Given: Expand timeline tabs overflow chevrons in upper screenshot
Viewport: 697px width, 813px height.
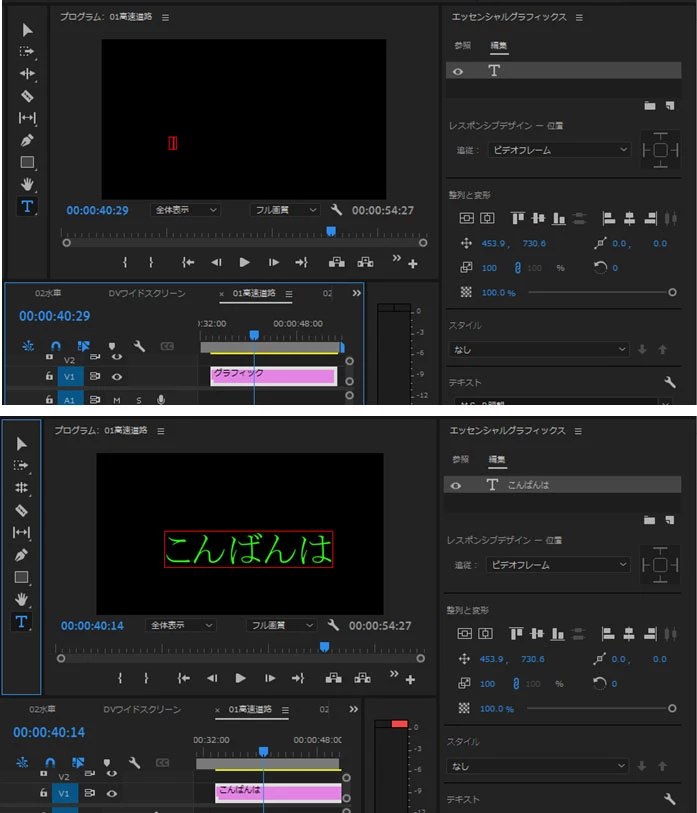Looking at the screenshot, I should point(356,293).
